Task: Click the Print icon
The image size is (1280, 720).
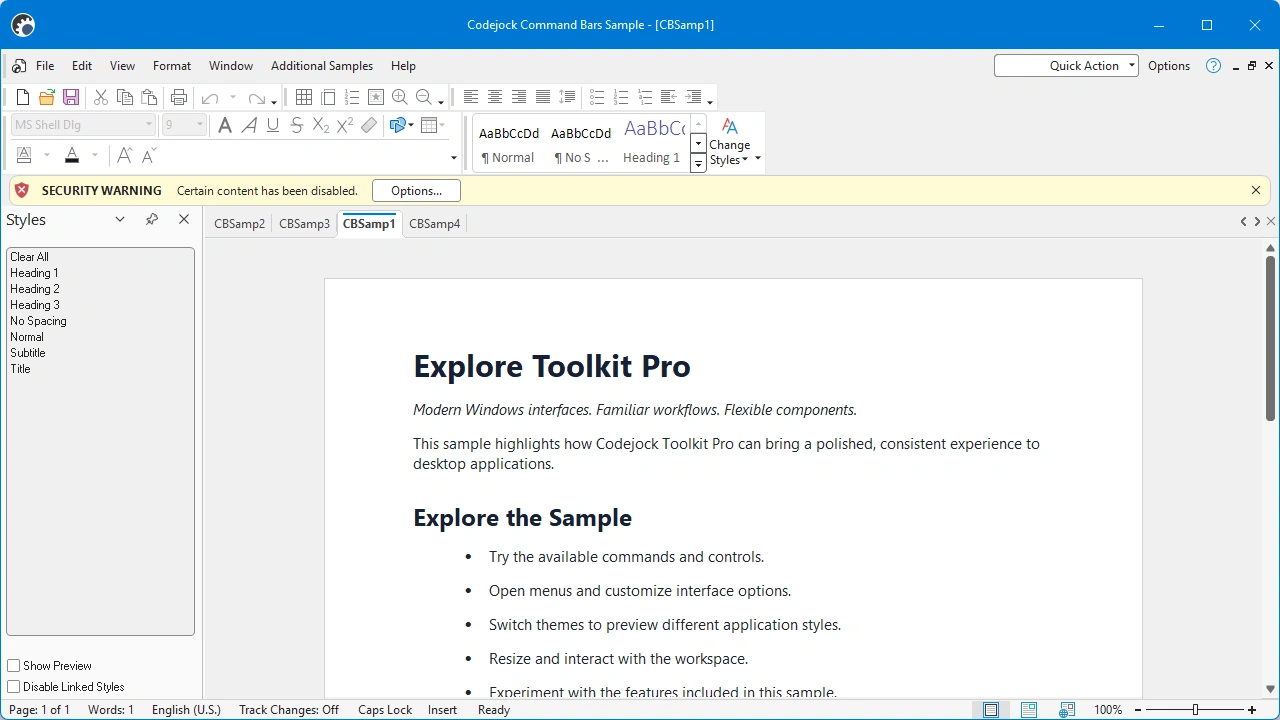Action: point(179,97)
